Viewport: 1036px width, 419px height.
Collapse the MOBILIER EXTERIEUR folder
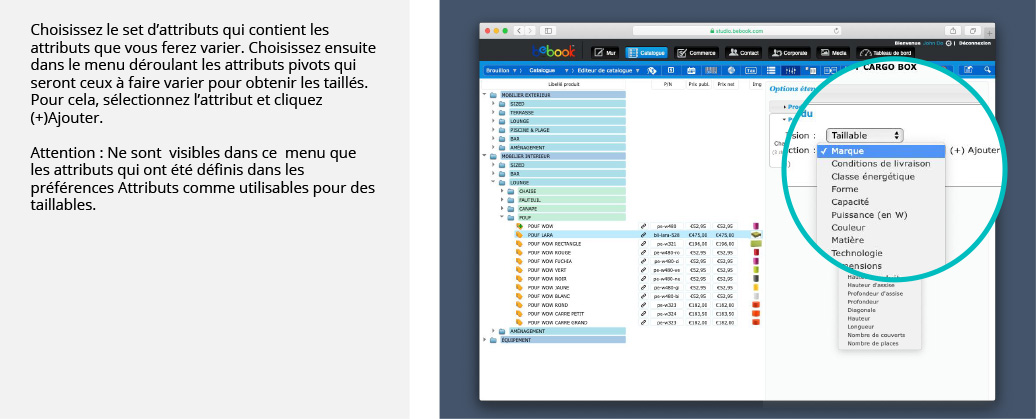coord(484,95)
